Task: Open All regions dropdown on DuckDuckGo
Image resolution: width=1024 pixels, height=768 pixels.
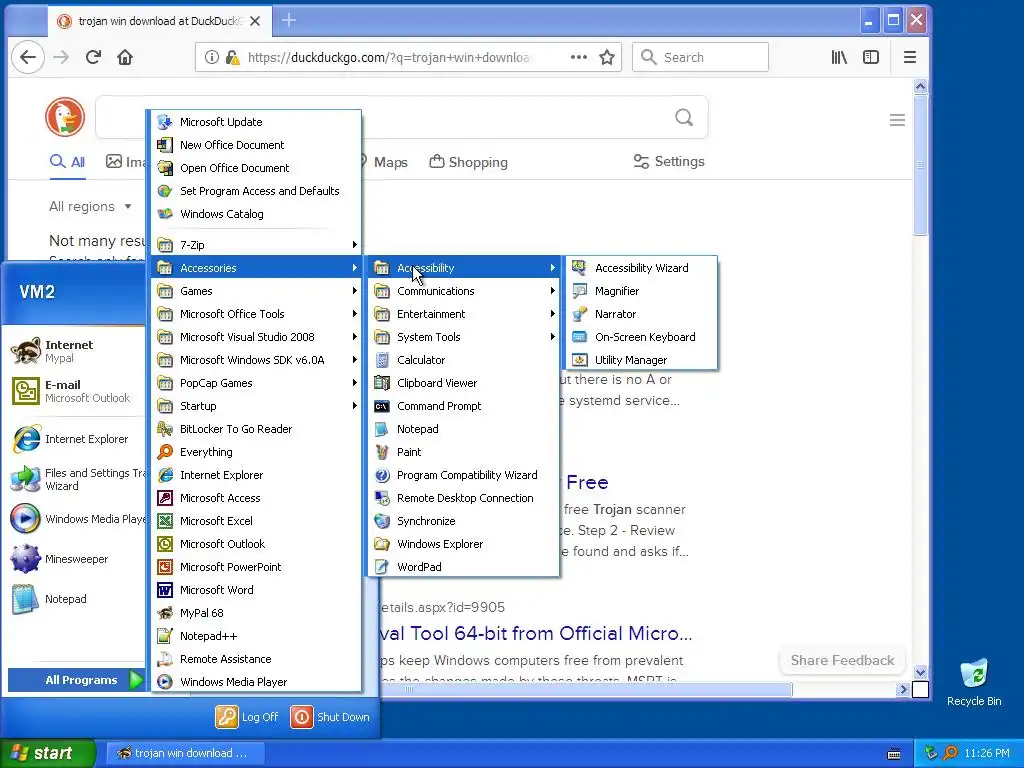Action: pyautogui.click(x=90, y=206)
